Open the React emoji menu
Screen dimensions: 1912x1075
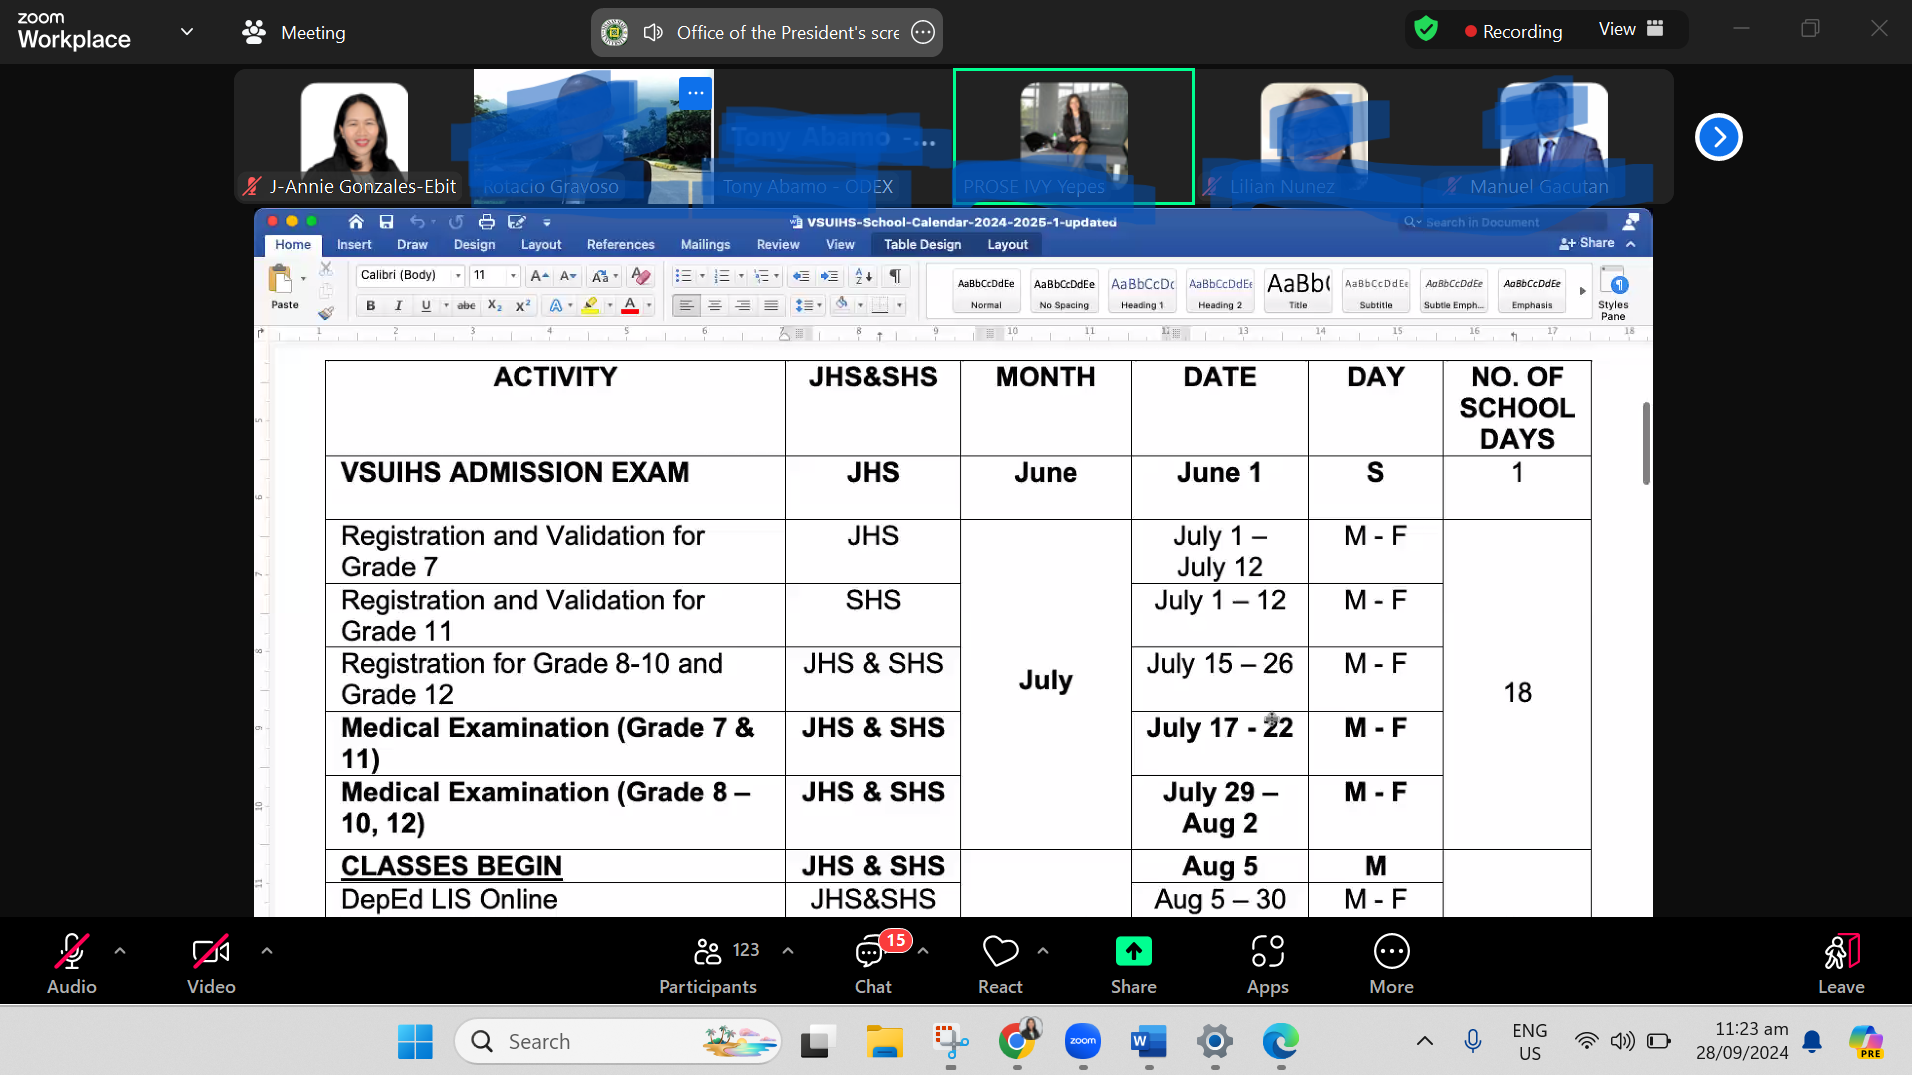(1000, 962)
